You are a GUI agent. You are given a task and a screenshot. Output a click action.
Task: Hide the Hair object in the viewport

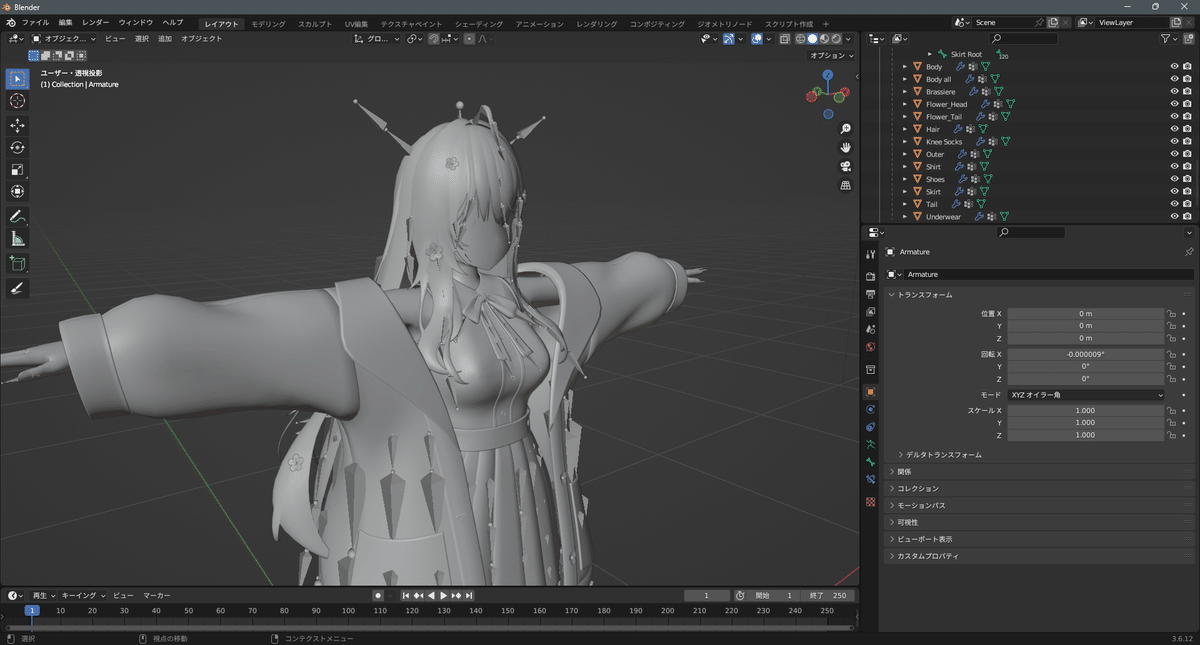[x=1173, y=129]
